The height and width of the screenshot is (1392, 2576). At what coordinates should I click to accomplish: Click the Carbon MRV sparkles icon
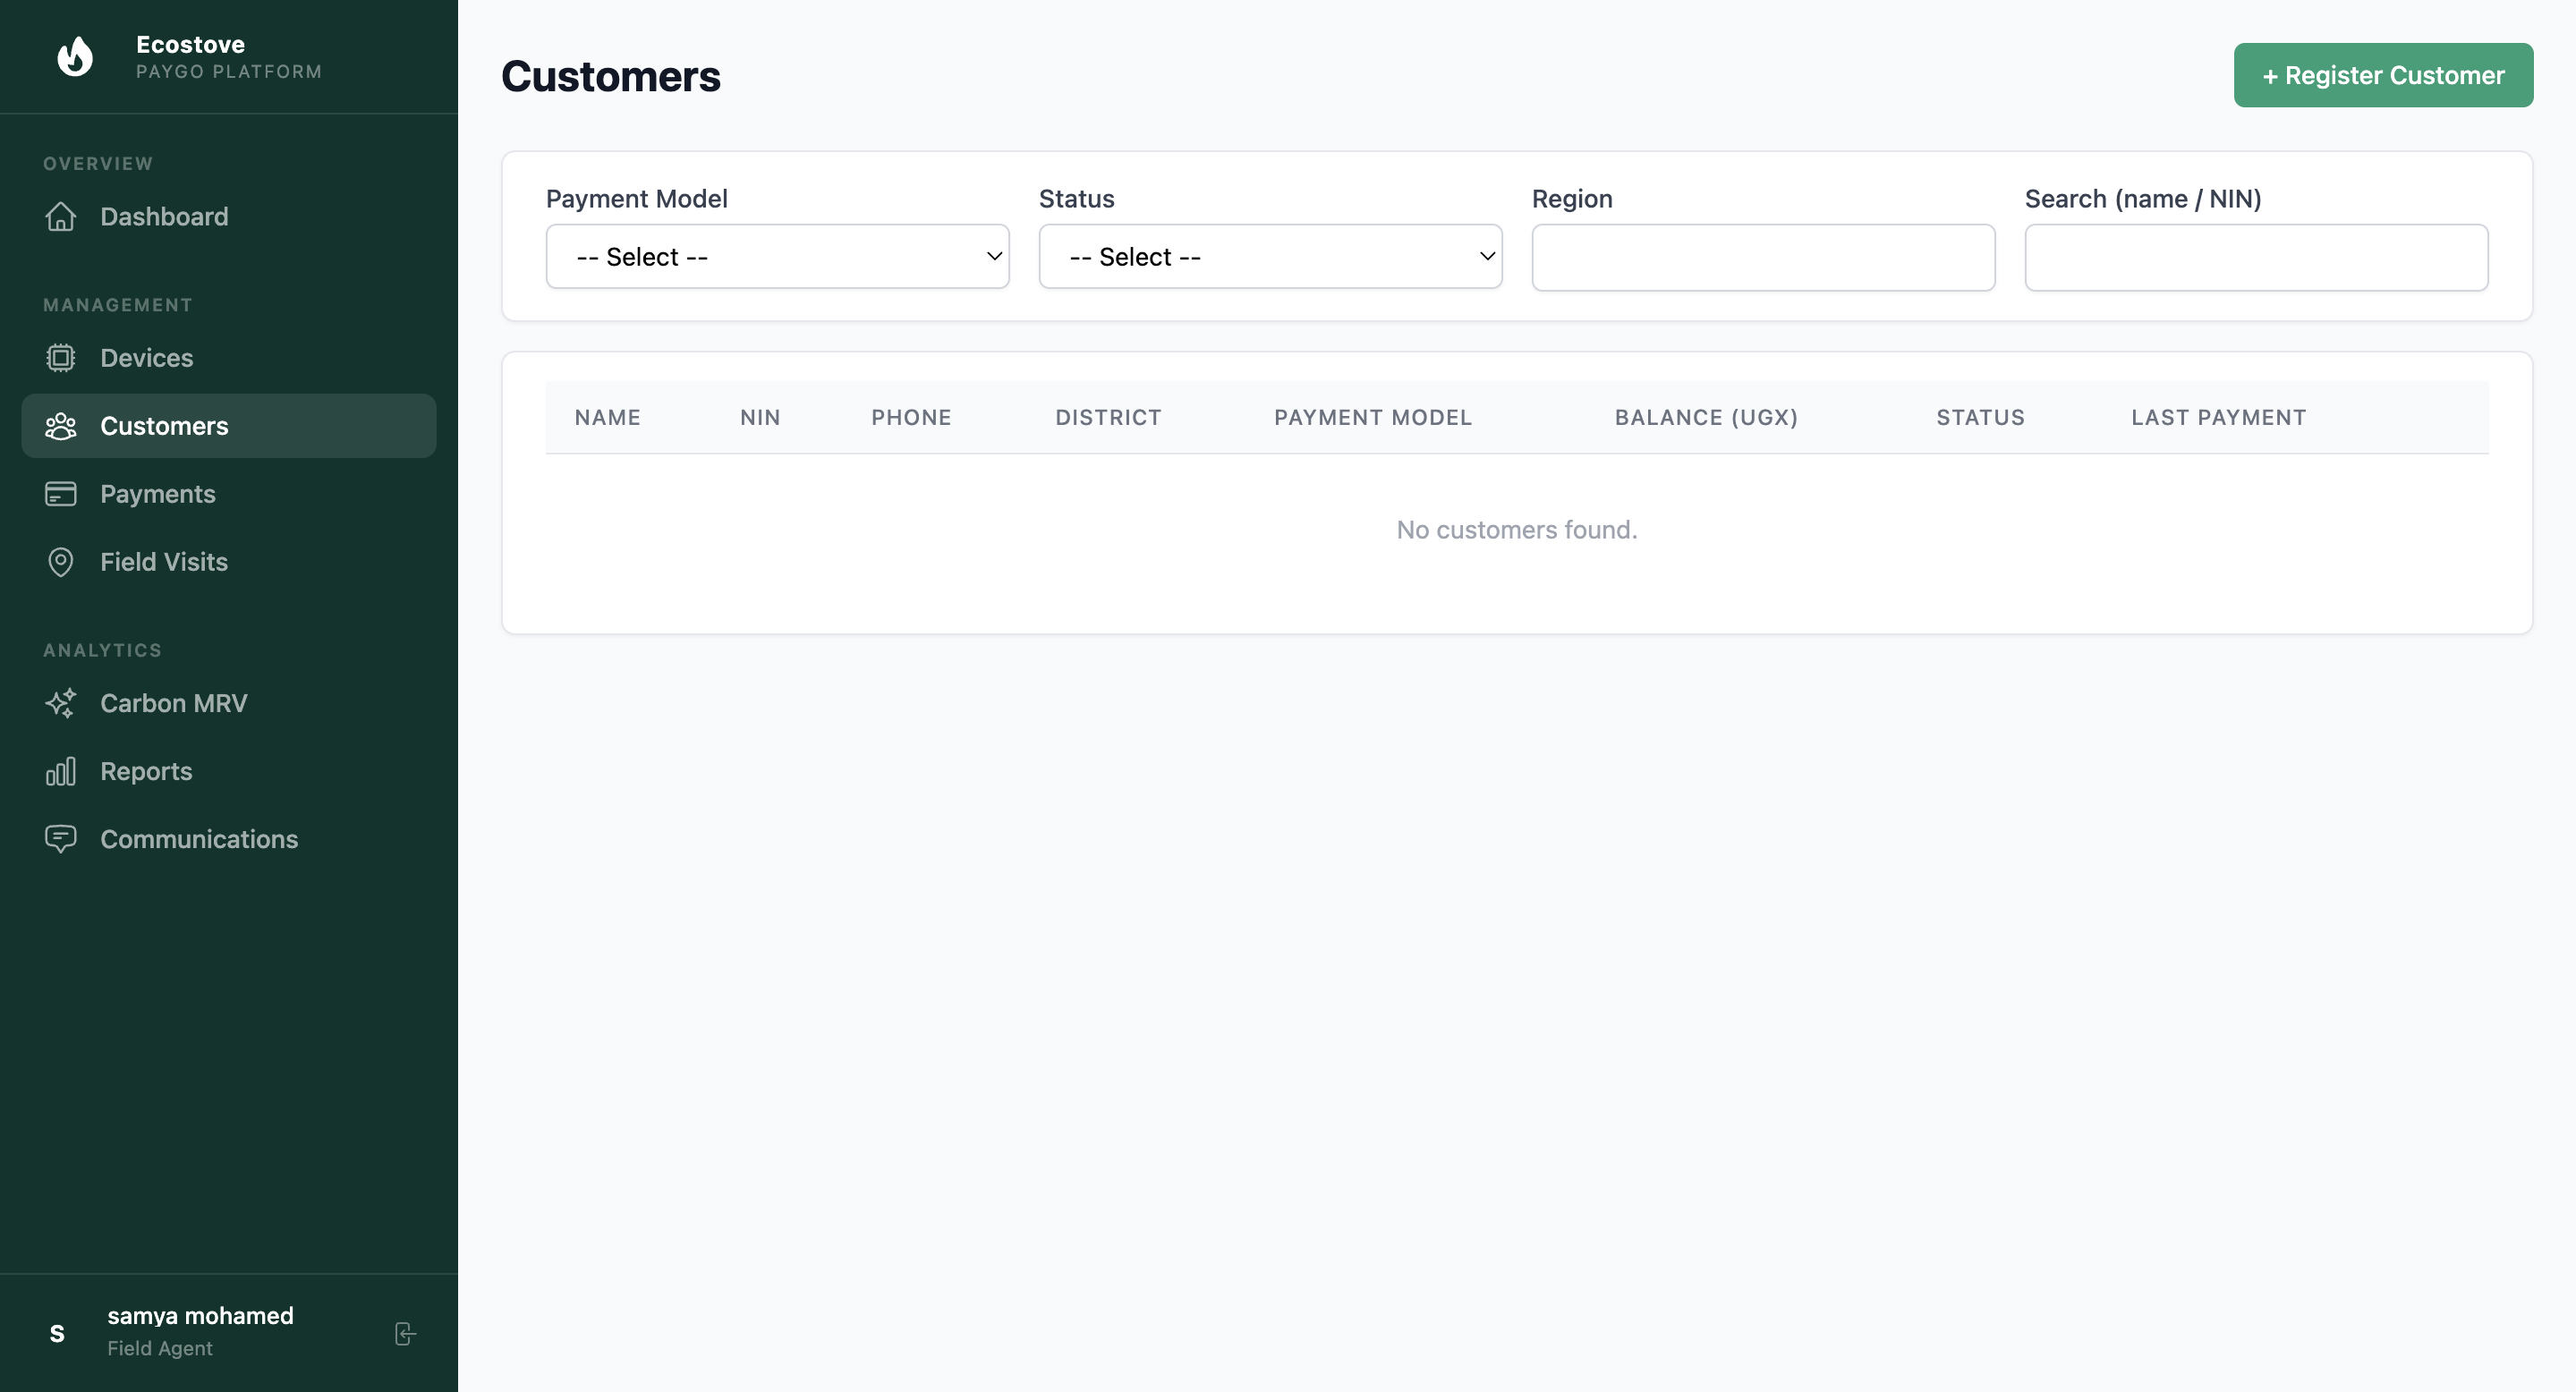click(61, 703)
